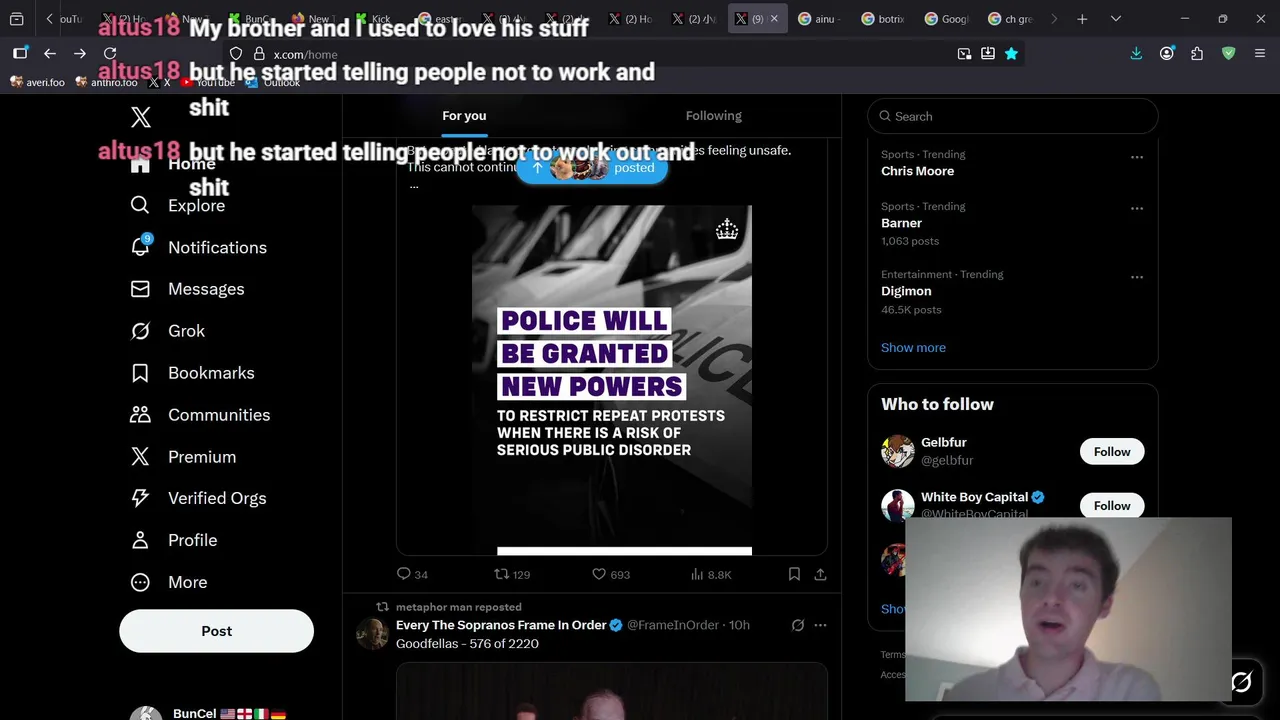Go forward in the browser
1280x720 pixels.
pyautogui.click(x=80, y=54)
